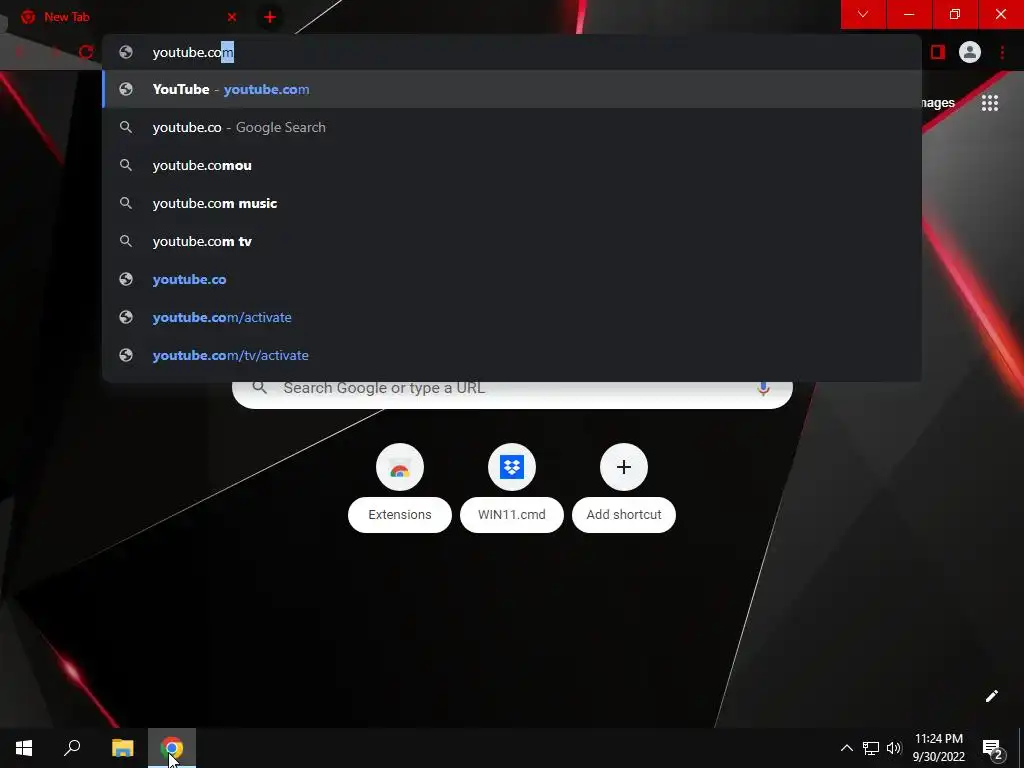Click the Extensions shortcut label

pos(400,515)
